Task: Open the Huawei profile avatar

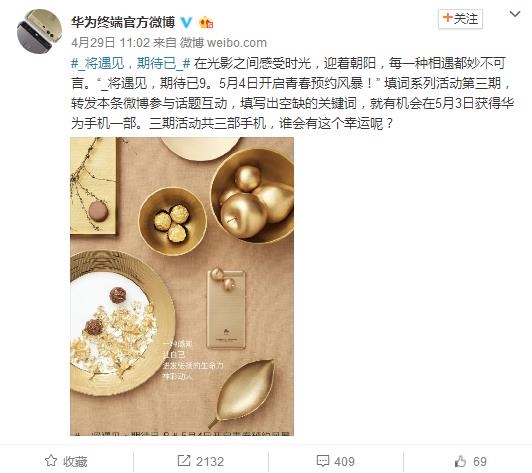Action: [39, 31]
